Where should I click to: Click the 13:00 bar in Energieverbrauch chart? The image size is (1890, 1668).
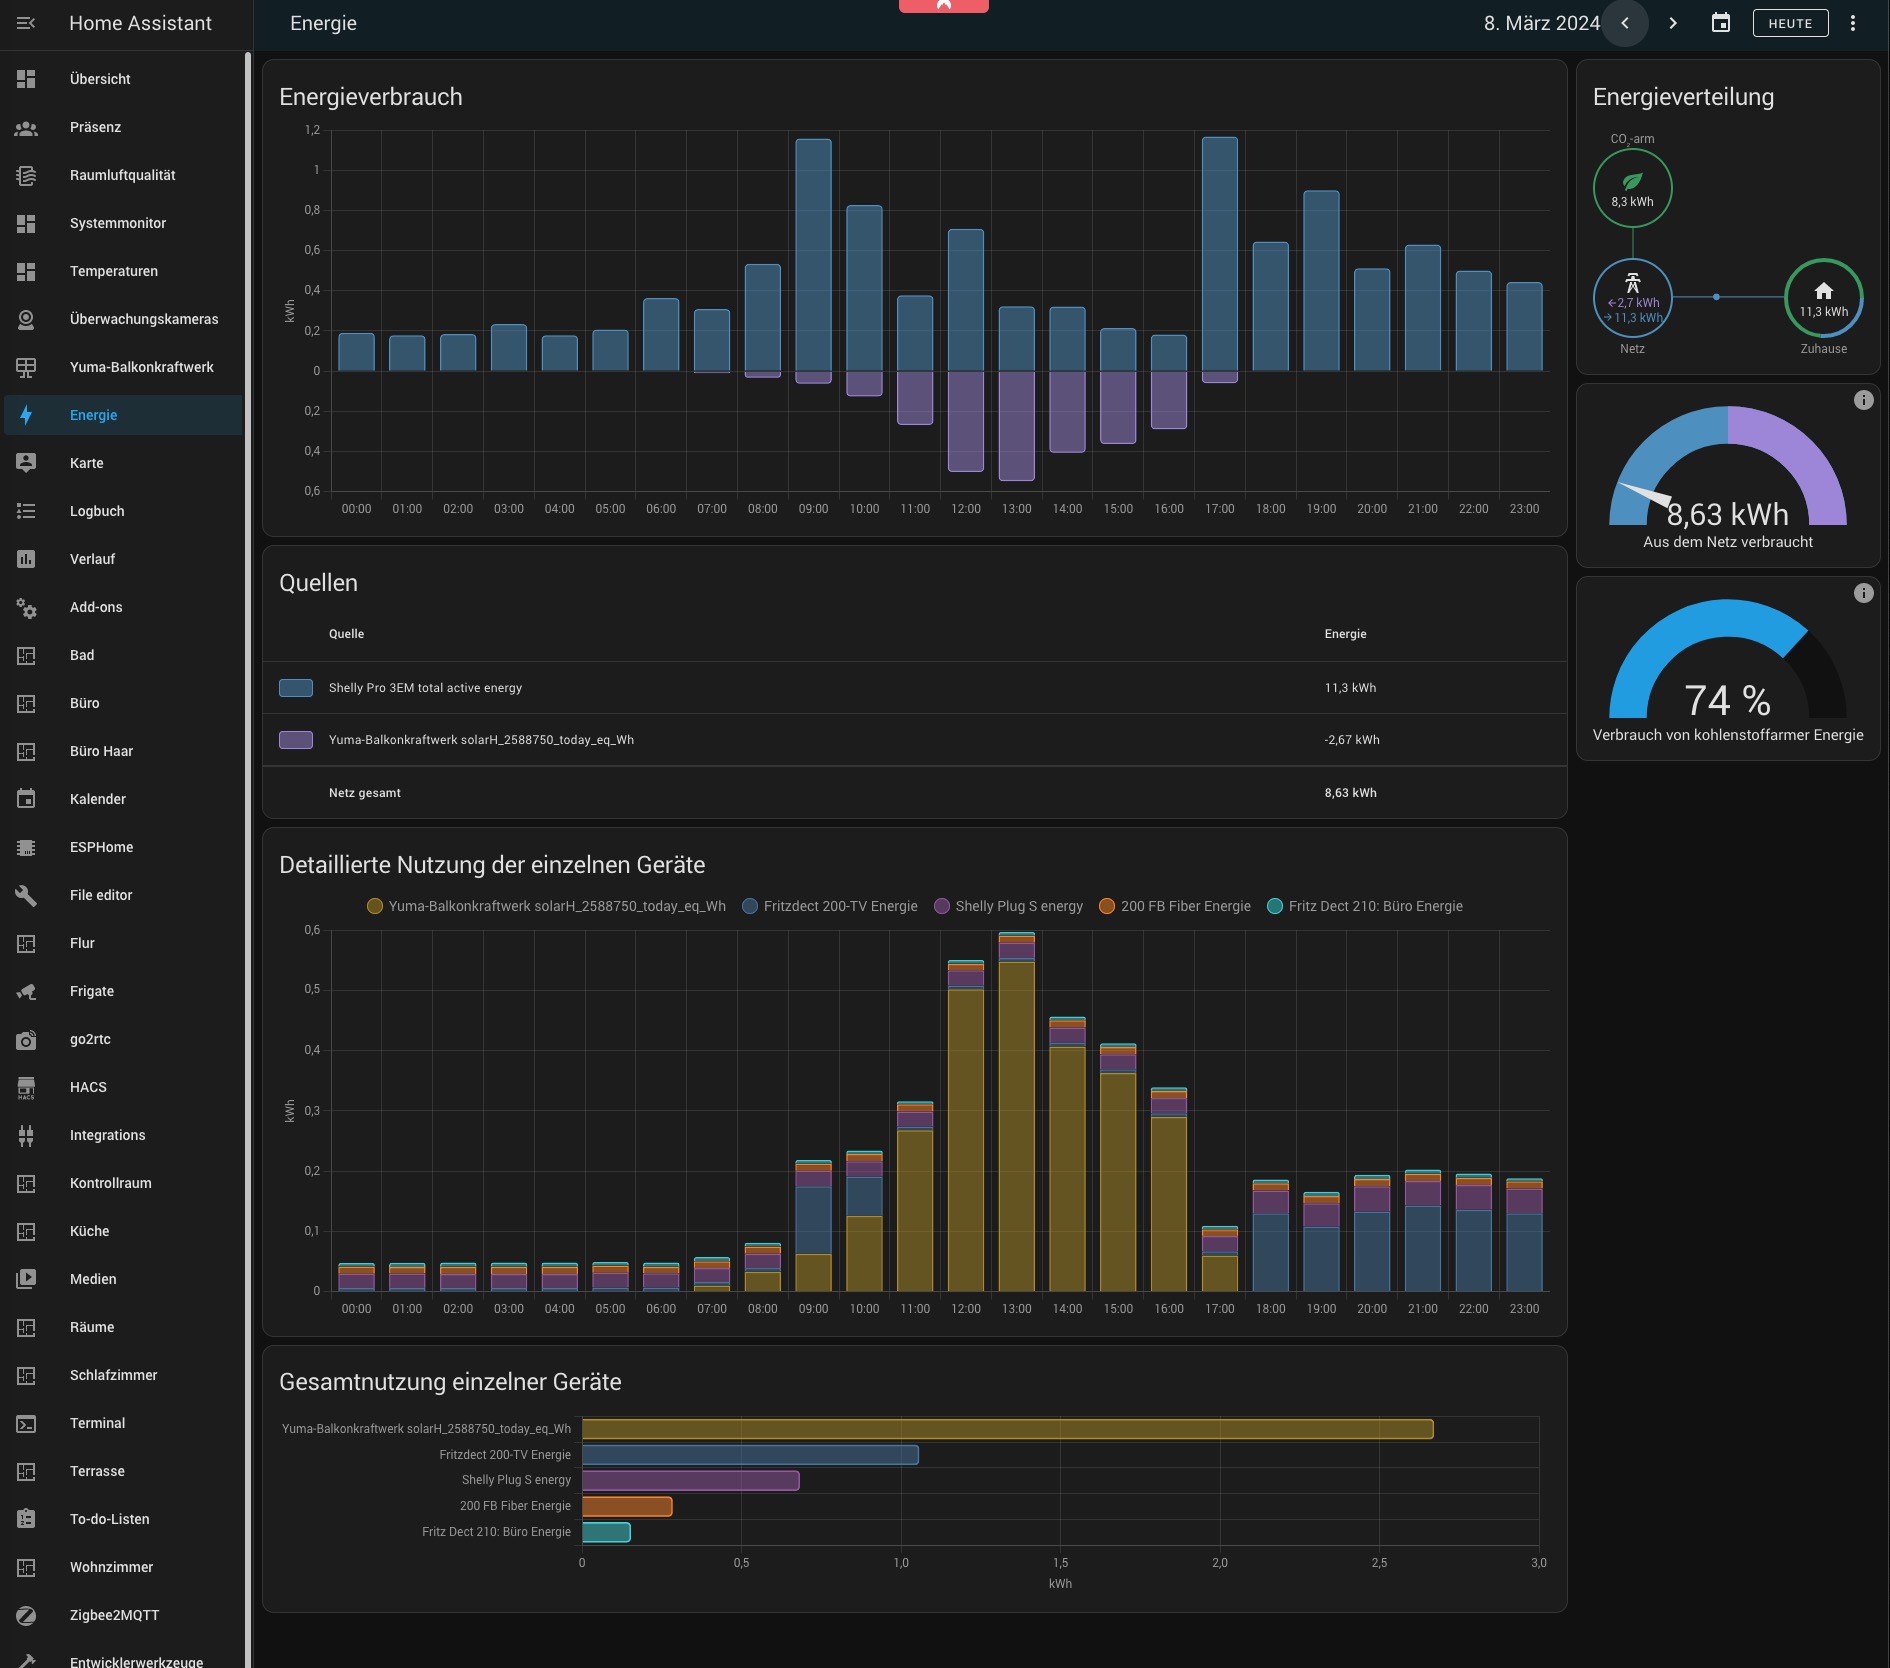[x=1016, y=340]
